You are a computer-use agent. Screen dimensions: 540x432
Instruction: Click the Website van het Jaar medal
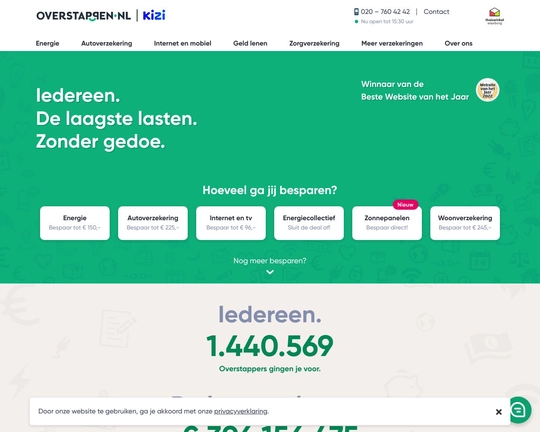pyautogui.click(x=487, y=90)
